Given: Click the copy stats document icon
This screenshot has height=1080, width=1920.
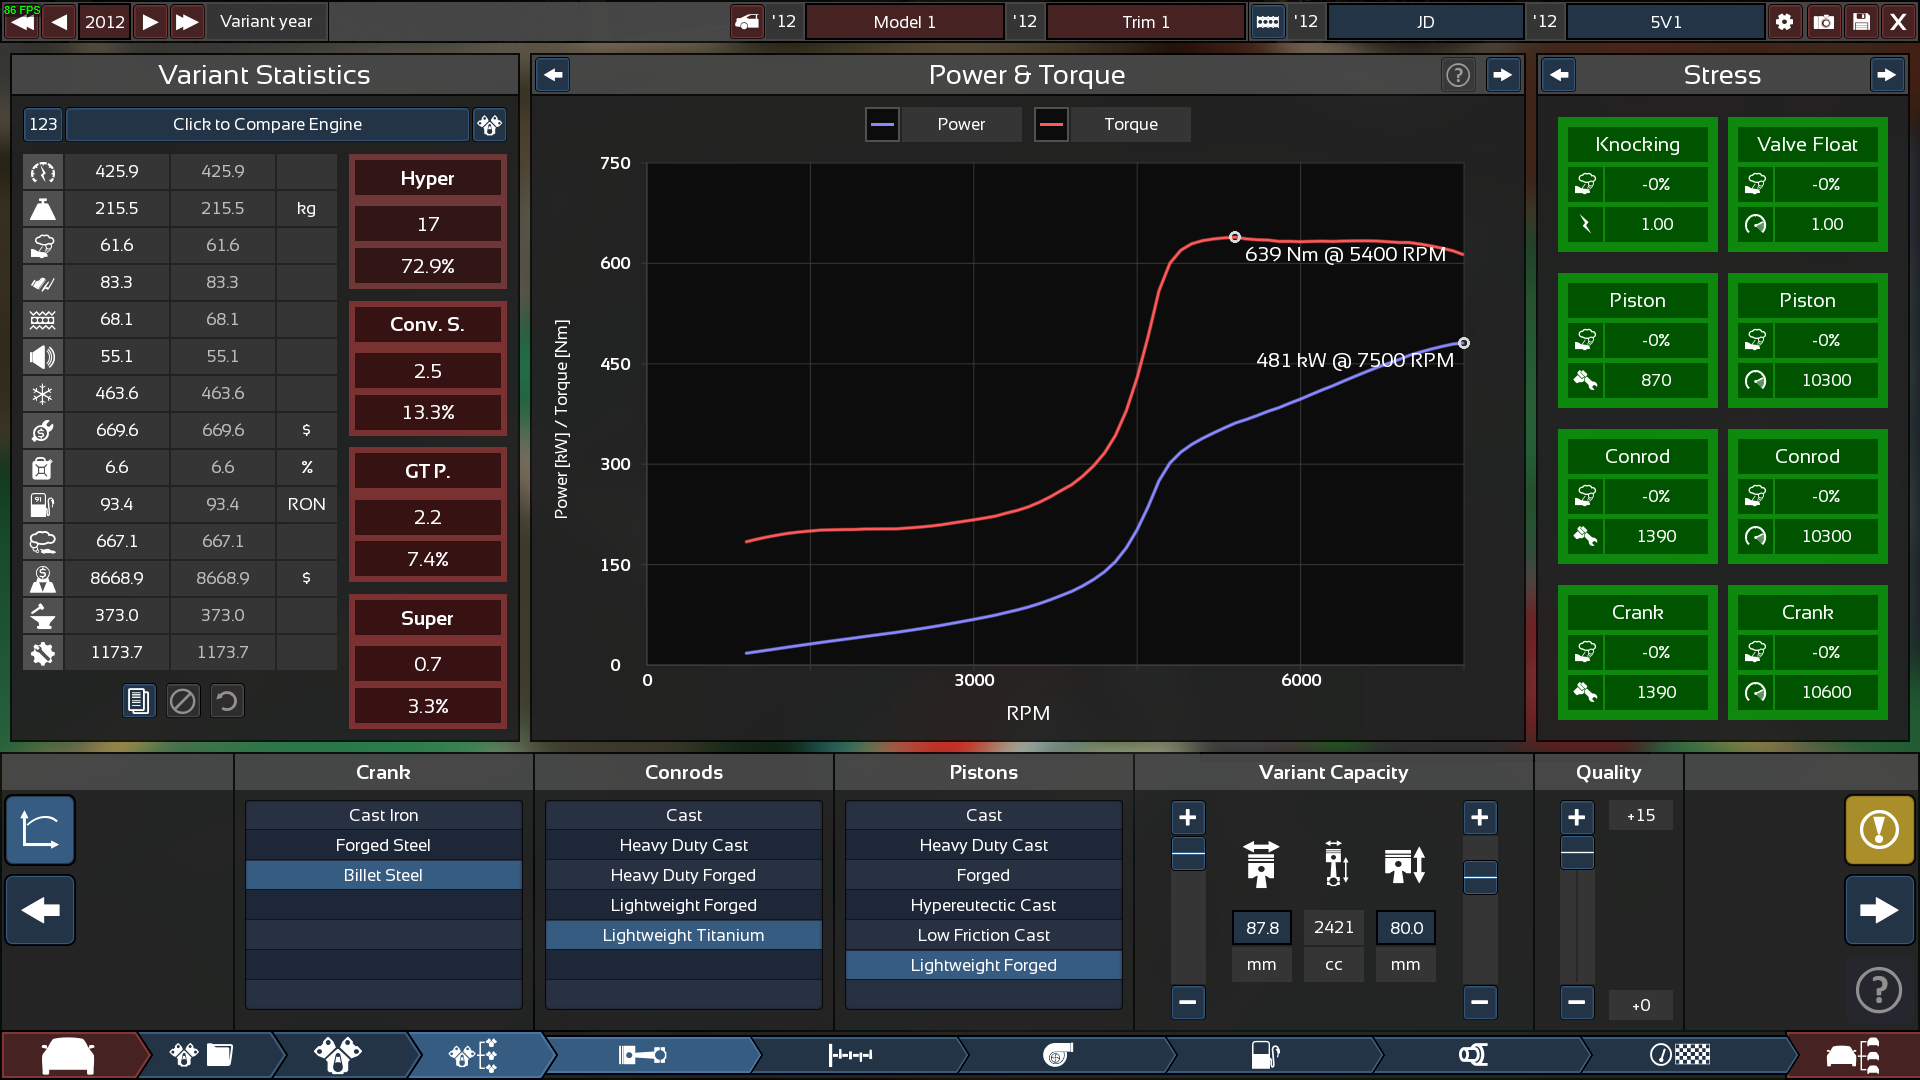Looking at the screenshot, I should [x=139, y=701].
